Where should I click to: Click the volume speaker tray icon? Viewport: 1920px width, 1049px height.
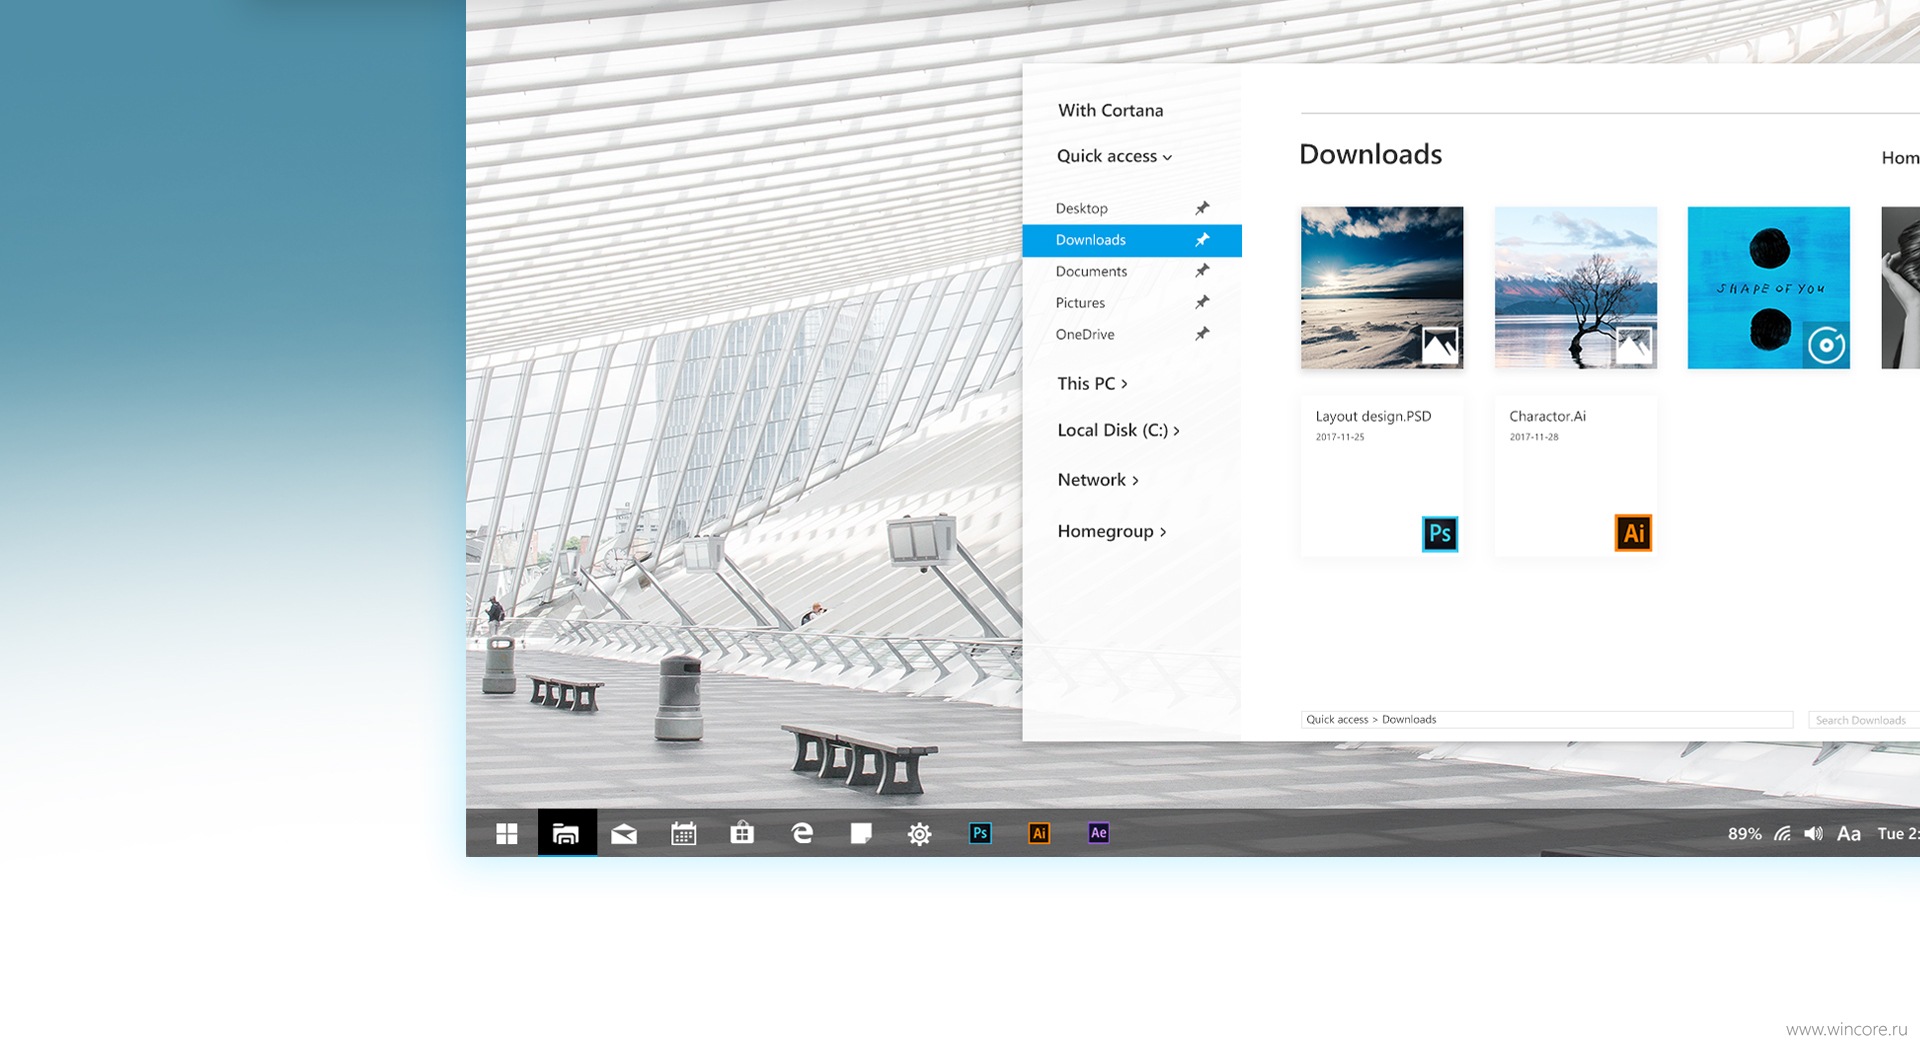pos(1814,833)
